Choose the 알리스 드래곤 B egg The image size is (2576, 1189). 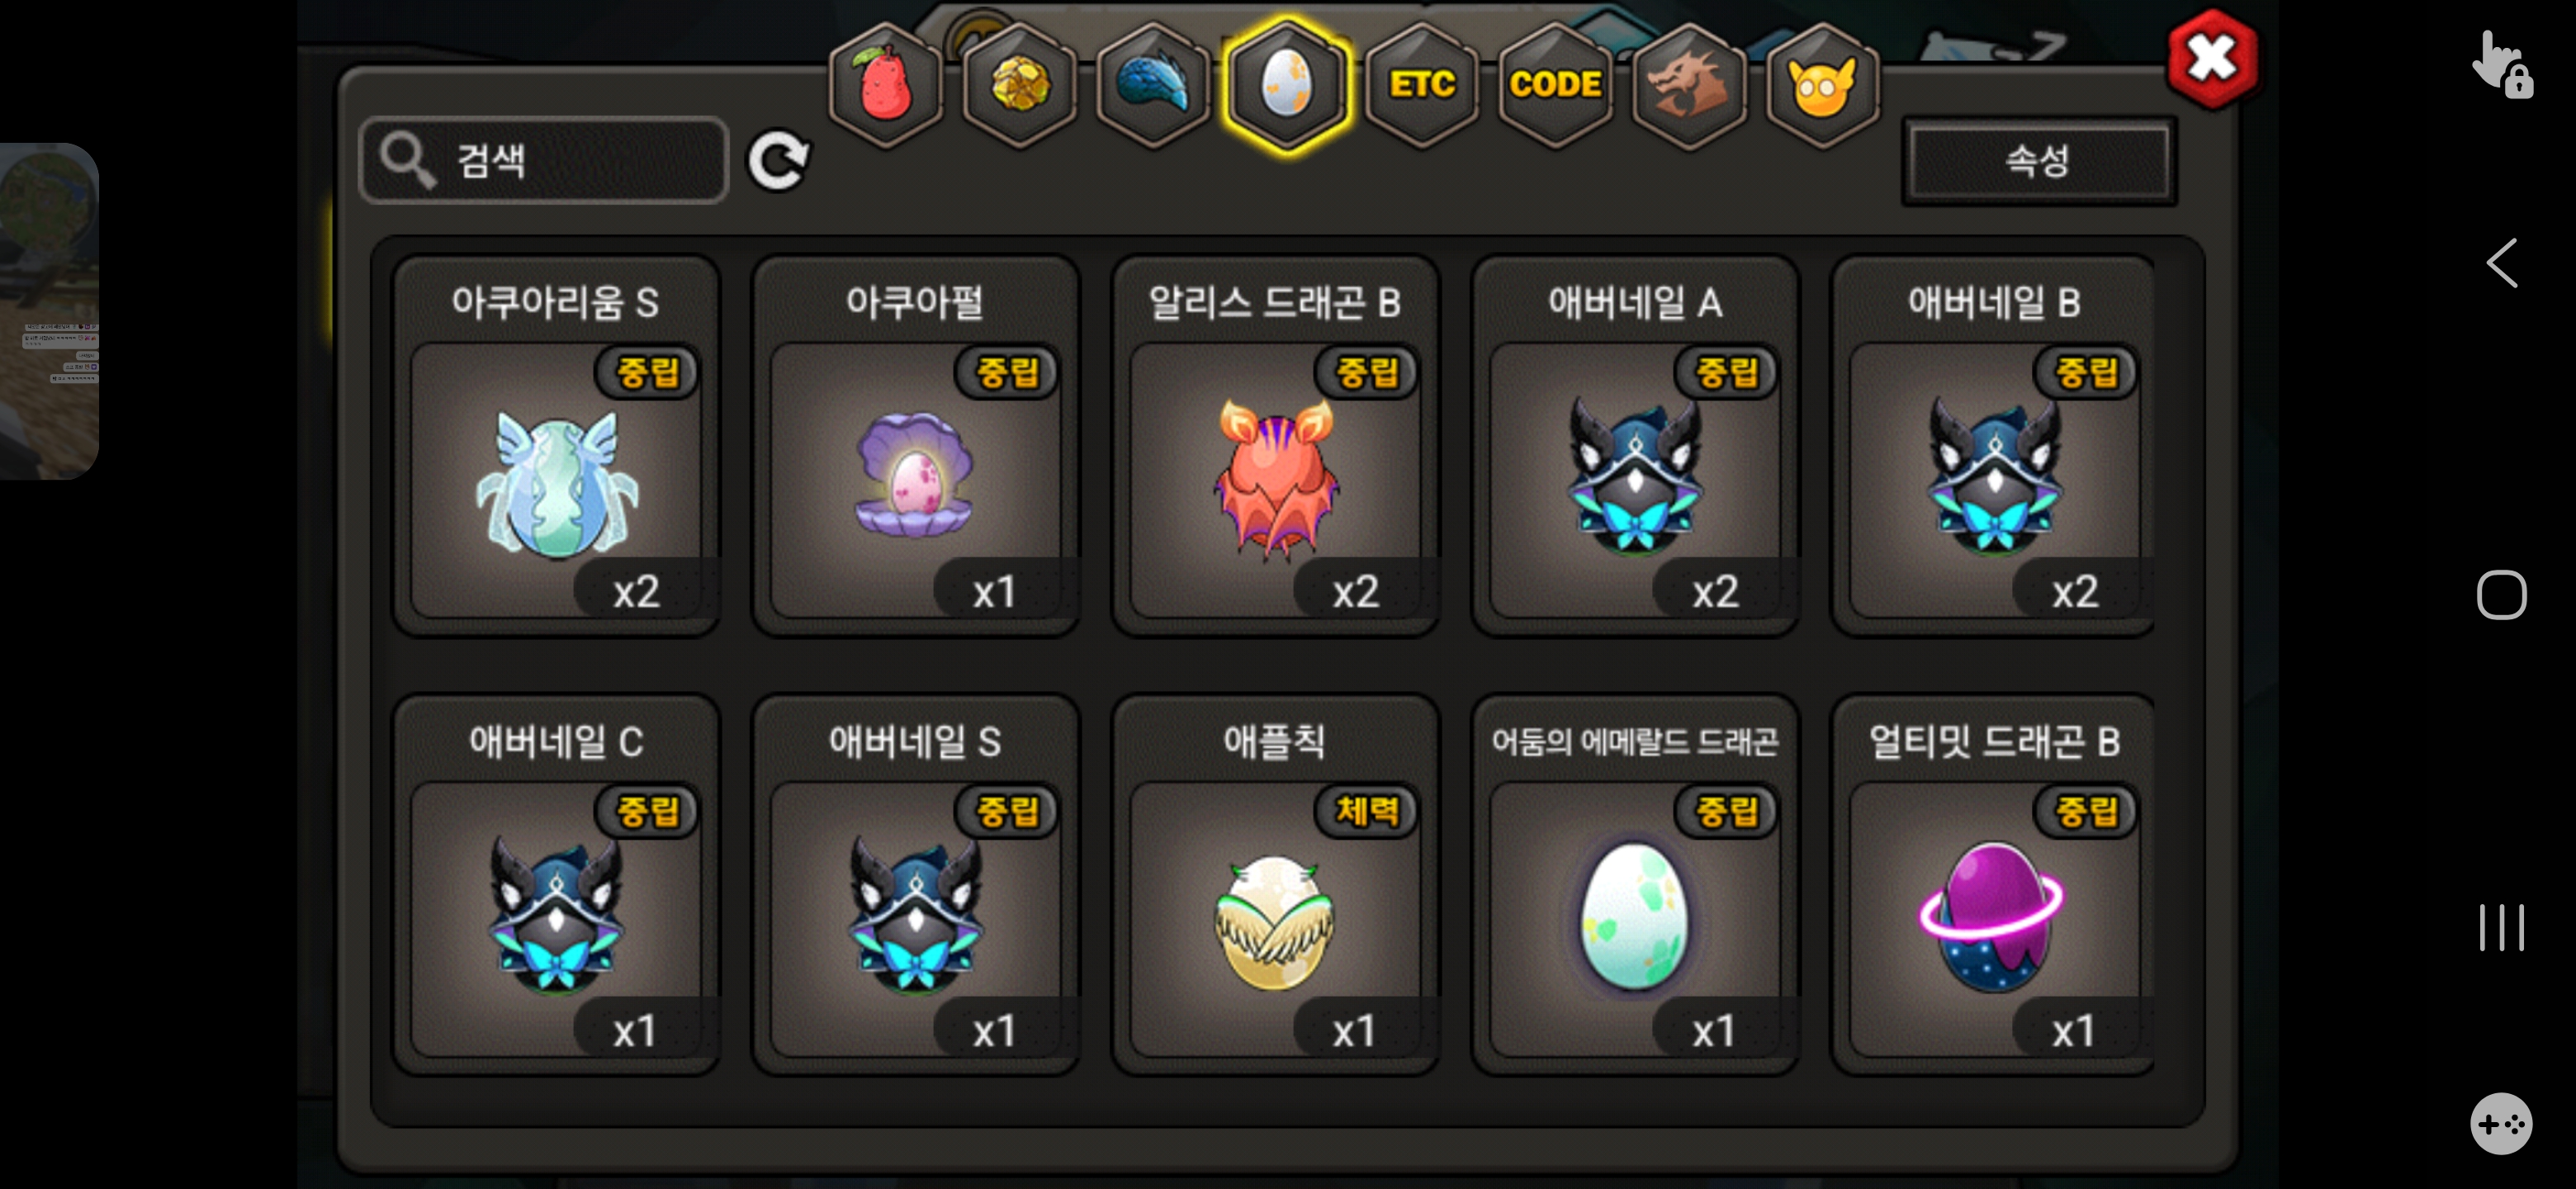[1275, 446]
